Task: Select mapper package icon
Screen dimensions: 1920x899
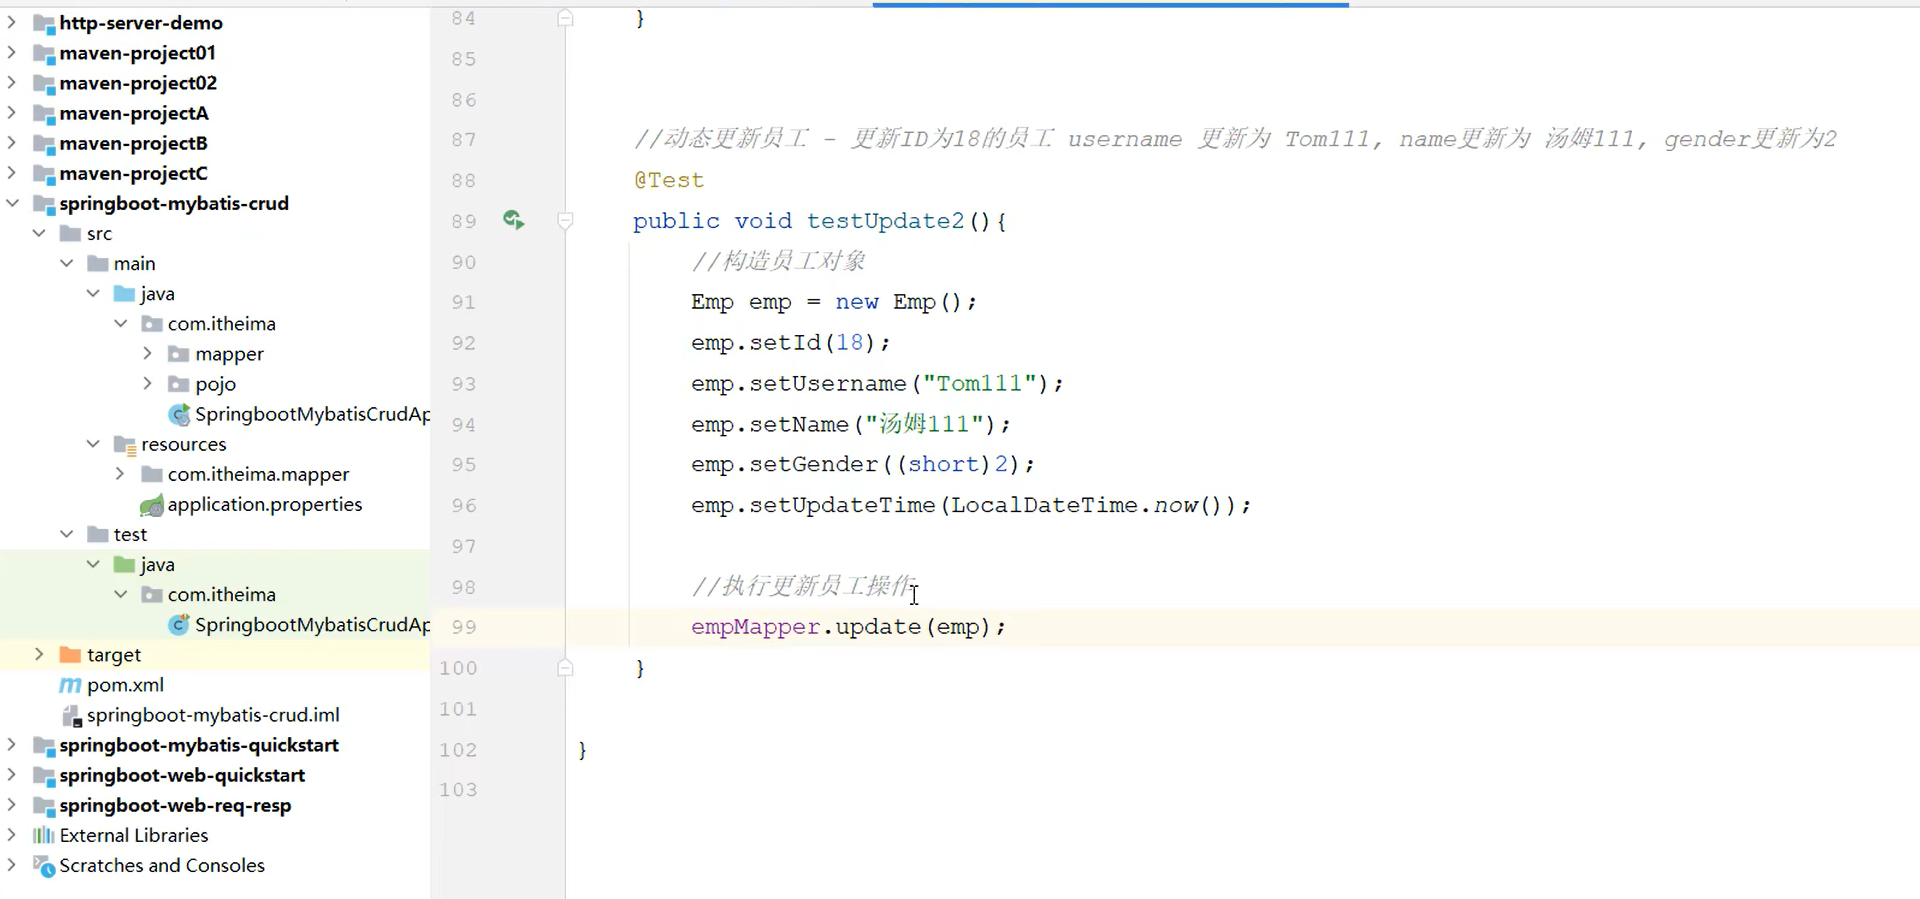Action: click(x=179, y=354)
